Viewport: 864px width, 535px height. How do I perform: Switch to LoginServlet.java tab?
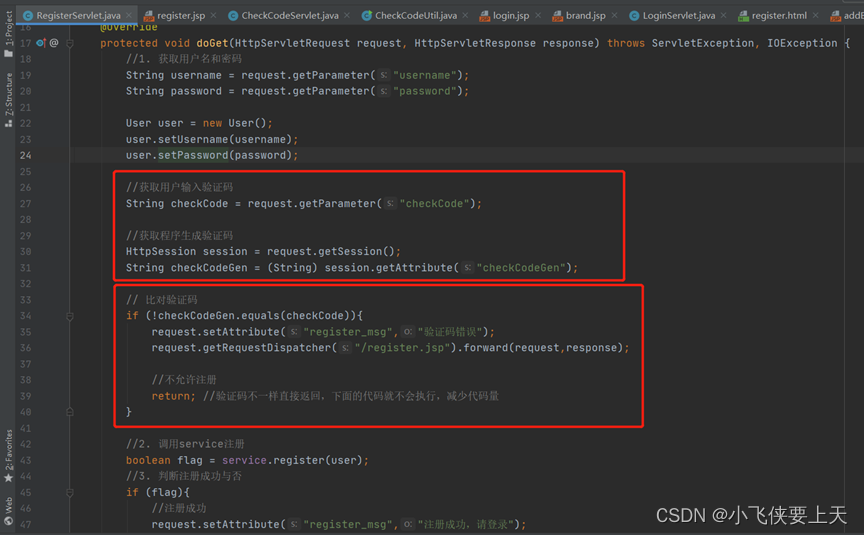tap(679, 15)
